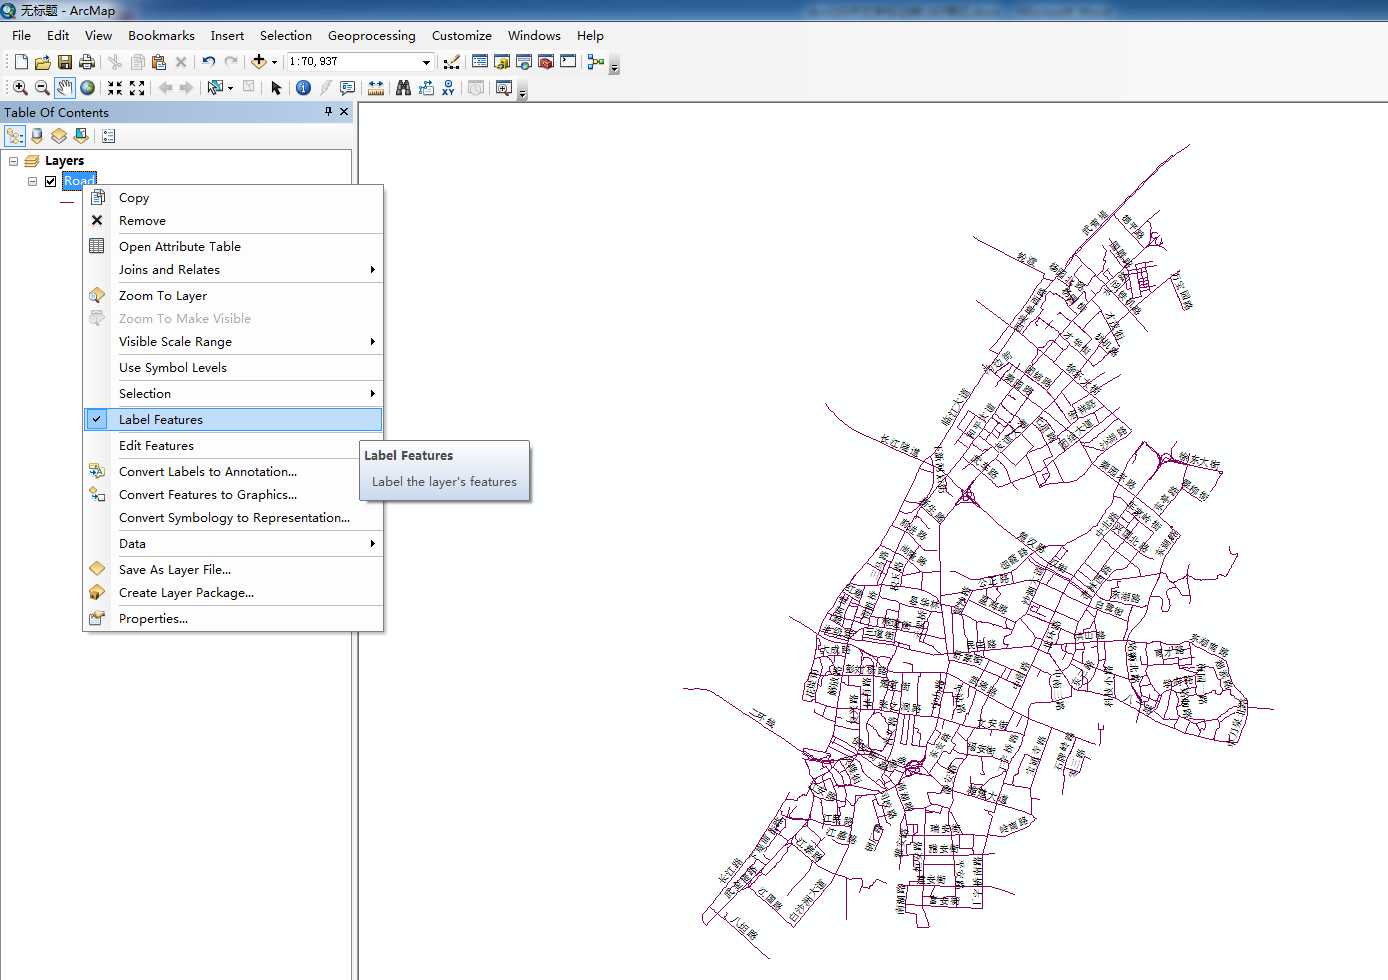Uncheck the Road layer visibility checkbox
1388x980 pixels.
point(50,181)
